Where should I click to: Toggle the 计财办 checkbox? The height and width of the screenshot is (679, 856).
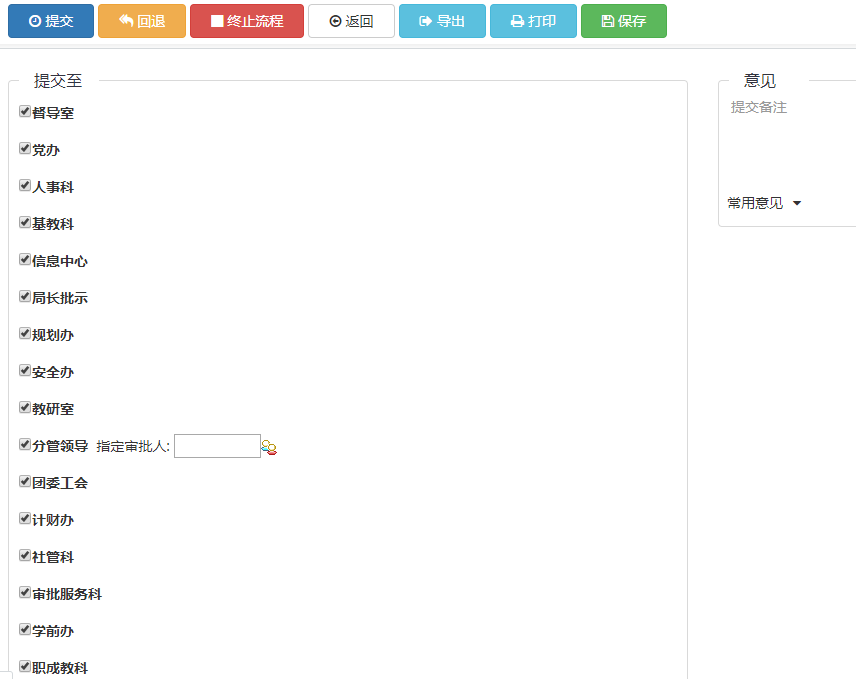point(25,518)
